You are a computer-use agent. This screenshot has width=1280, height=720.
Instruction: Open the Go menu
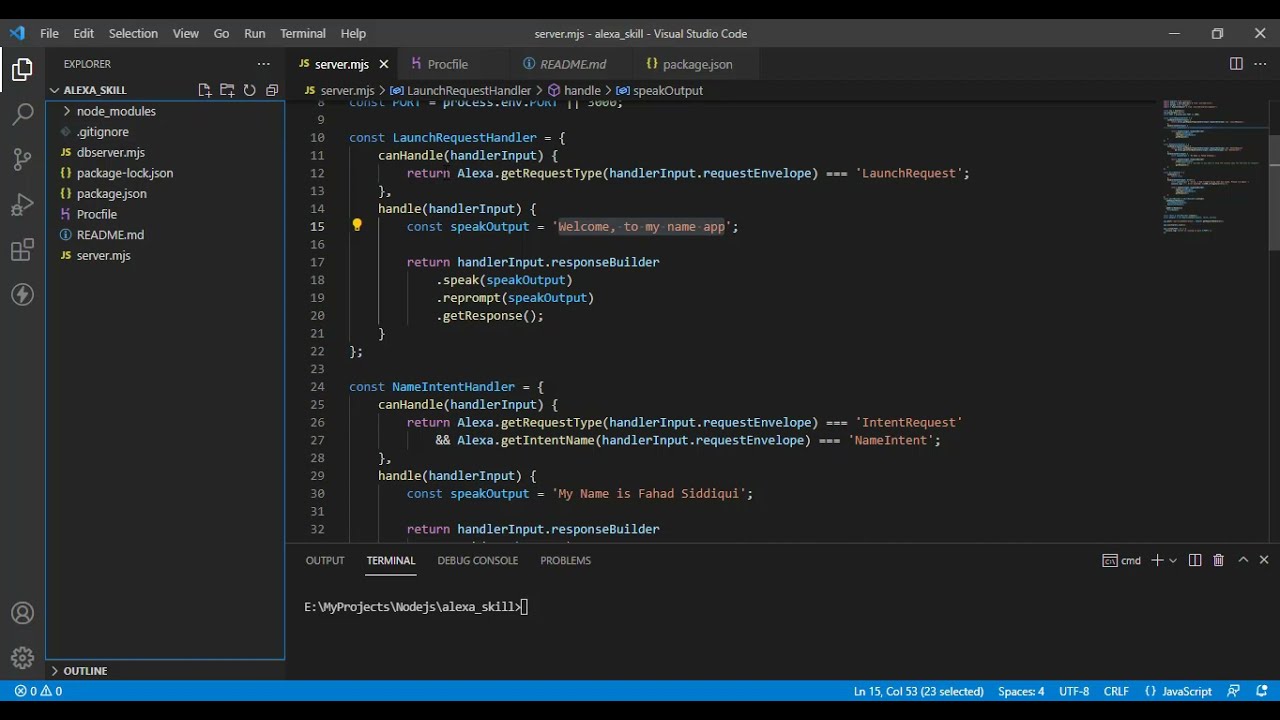pos(221,33)
